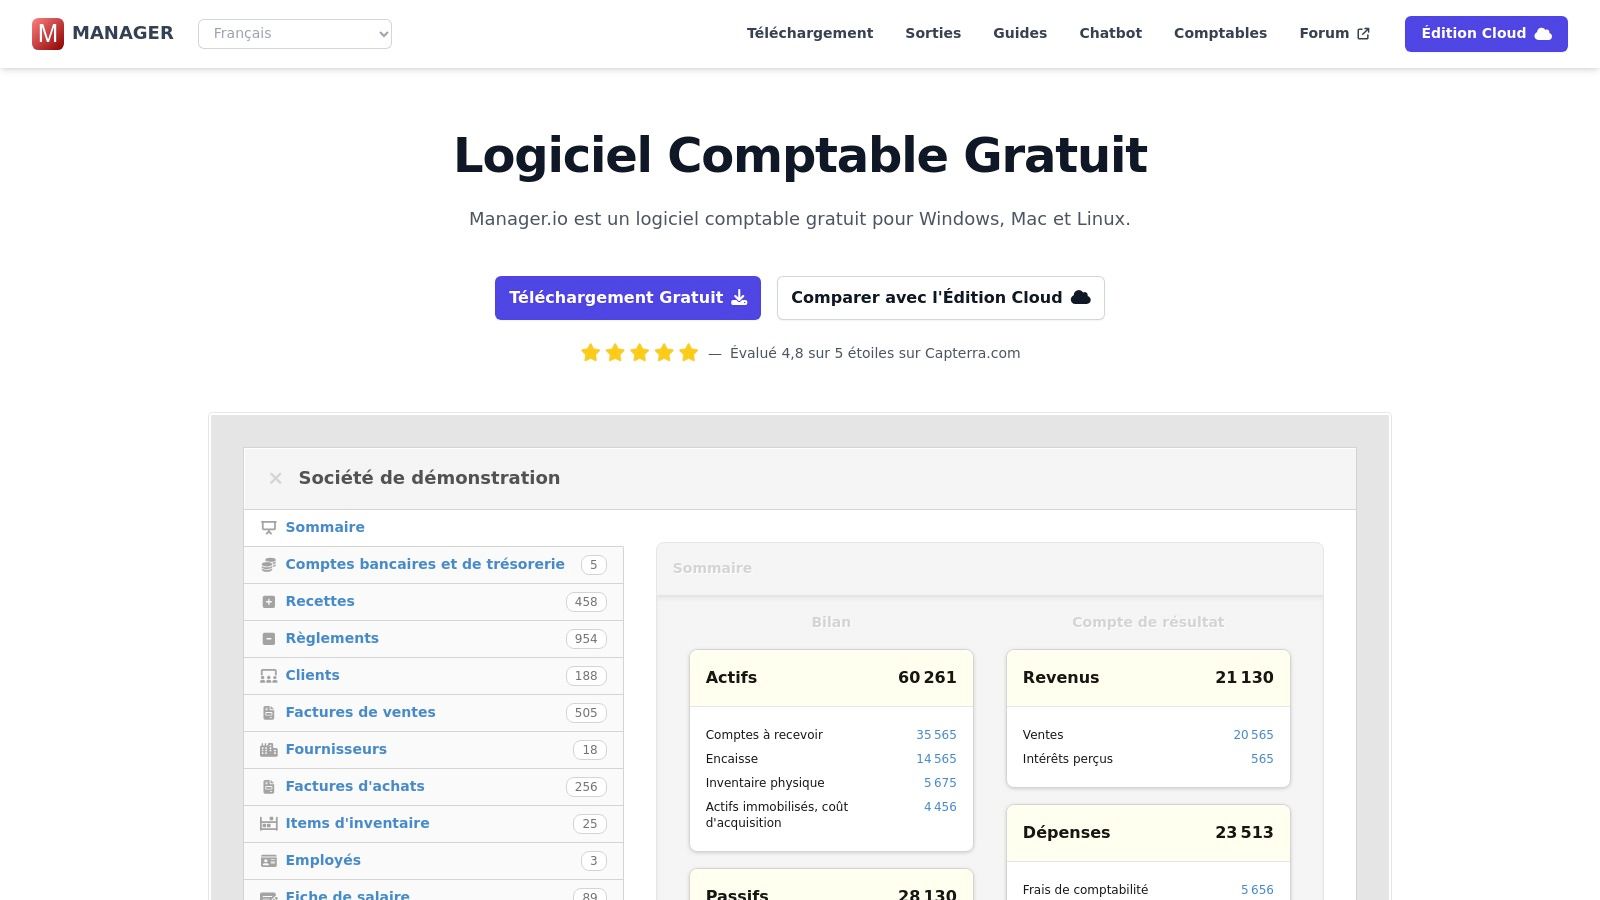Open the Forum external link
1600x900 pixels.
coord(1335,33)
